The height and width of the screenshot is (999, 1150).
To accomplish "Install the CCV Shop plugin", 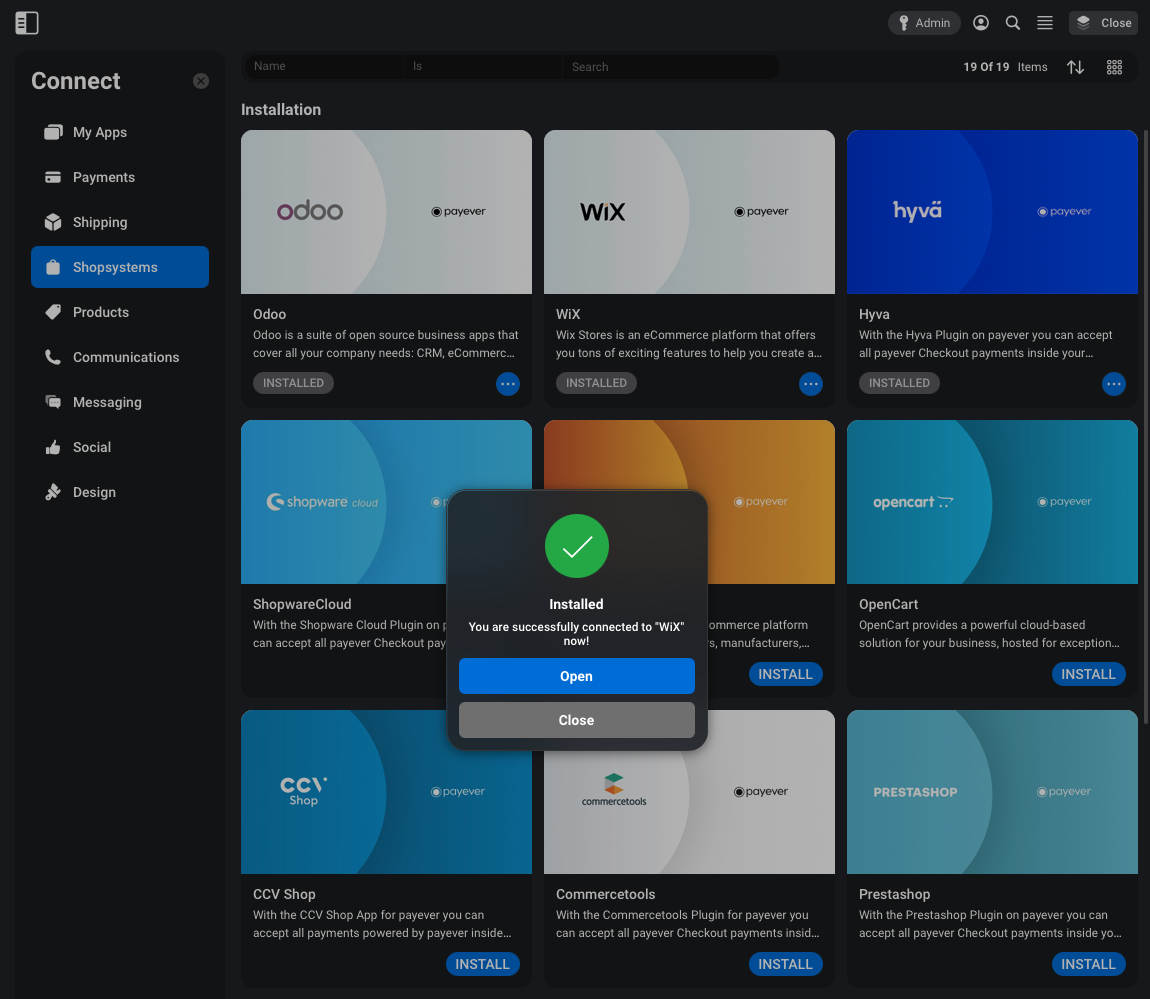I will pyautogui.click(x=483, y=964).
